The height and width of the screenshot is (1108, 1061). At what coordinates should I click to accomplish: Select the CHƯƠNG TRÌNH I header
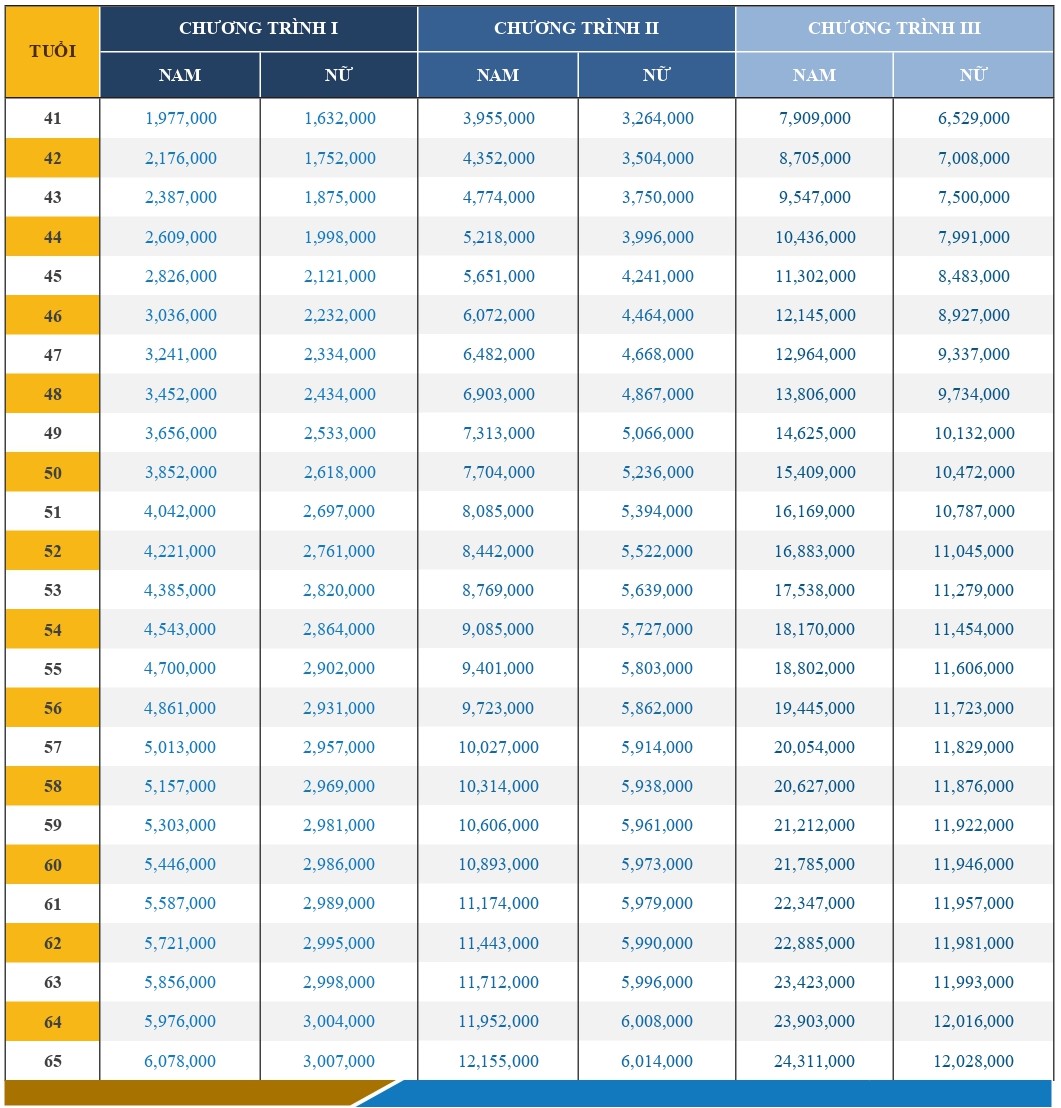pyautogui.click(x=259, y=29)
